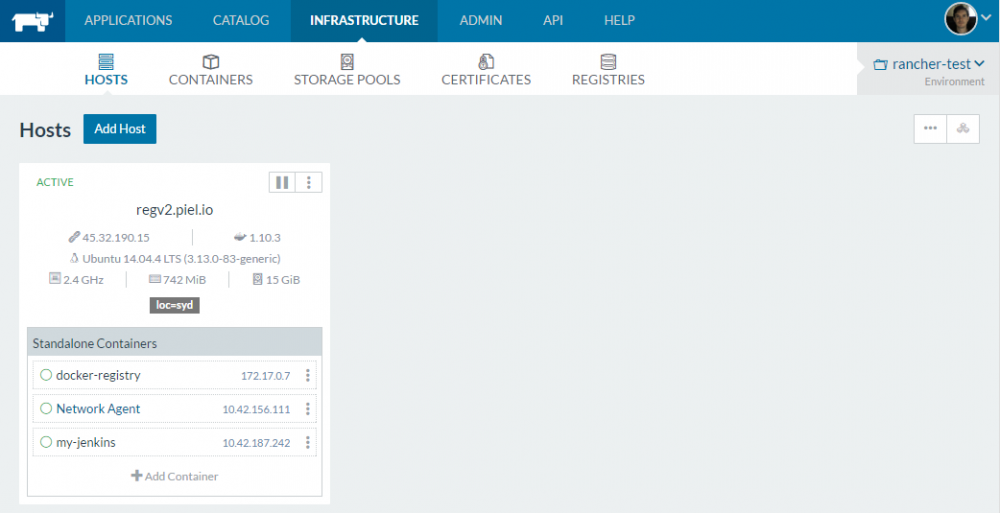Click the Standalone Containers header
Image resolution: width=1000 pixels, height=513 pixels.
pos(175,343)
